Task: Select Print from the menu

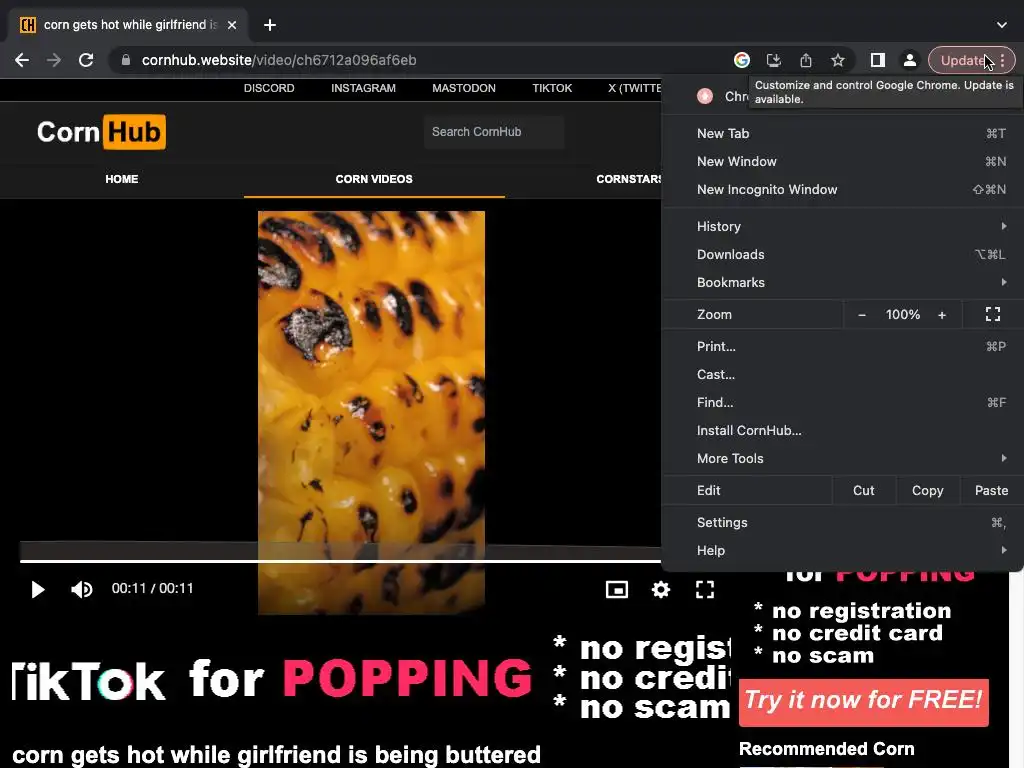Action: (842, 346)
